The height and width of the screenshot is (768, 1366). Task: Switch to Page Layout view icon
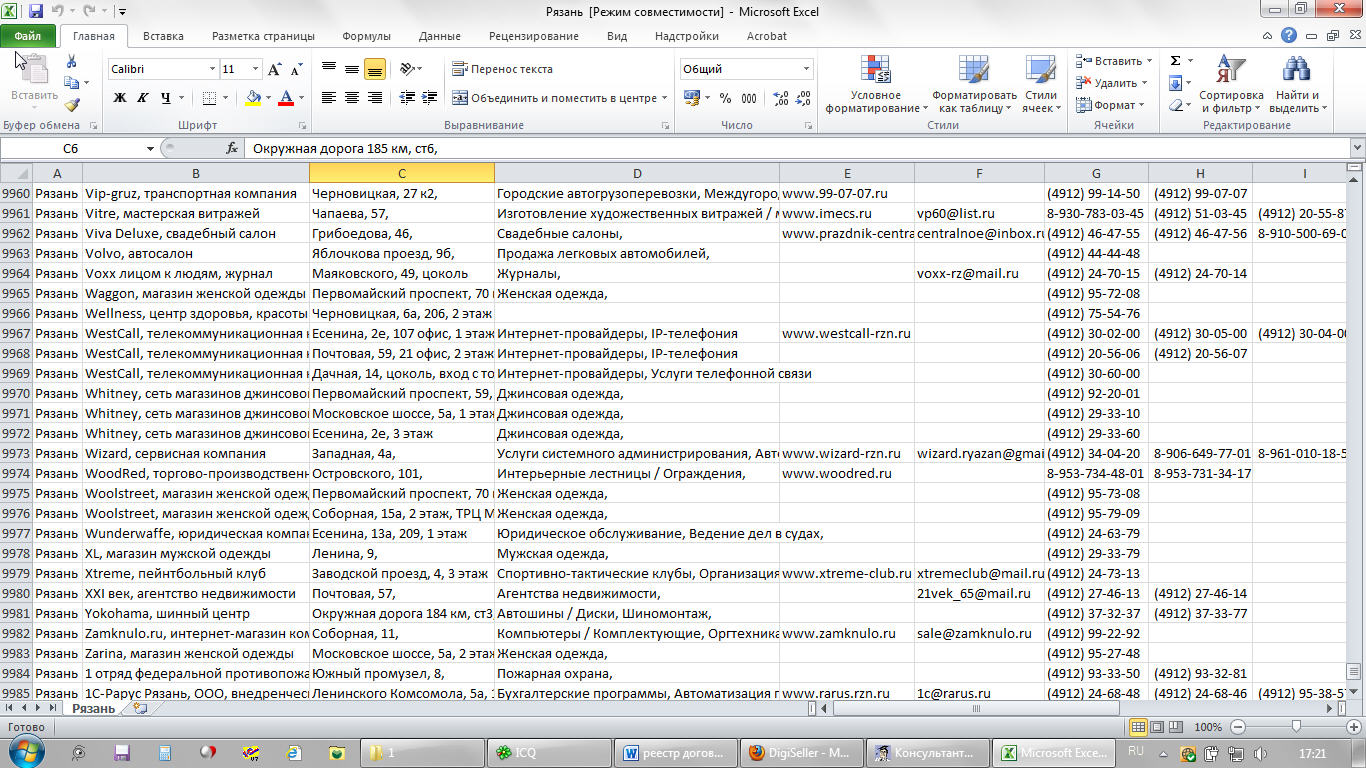[x=1157, y=727]
